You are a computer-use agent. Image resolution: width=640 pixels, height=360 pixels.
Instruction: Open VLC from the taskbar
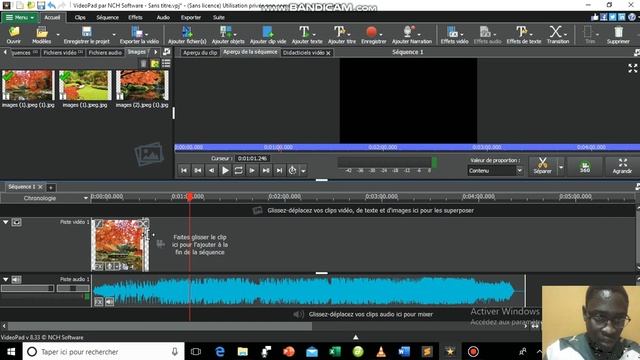pos(381,351)
